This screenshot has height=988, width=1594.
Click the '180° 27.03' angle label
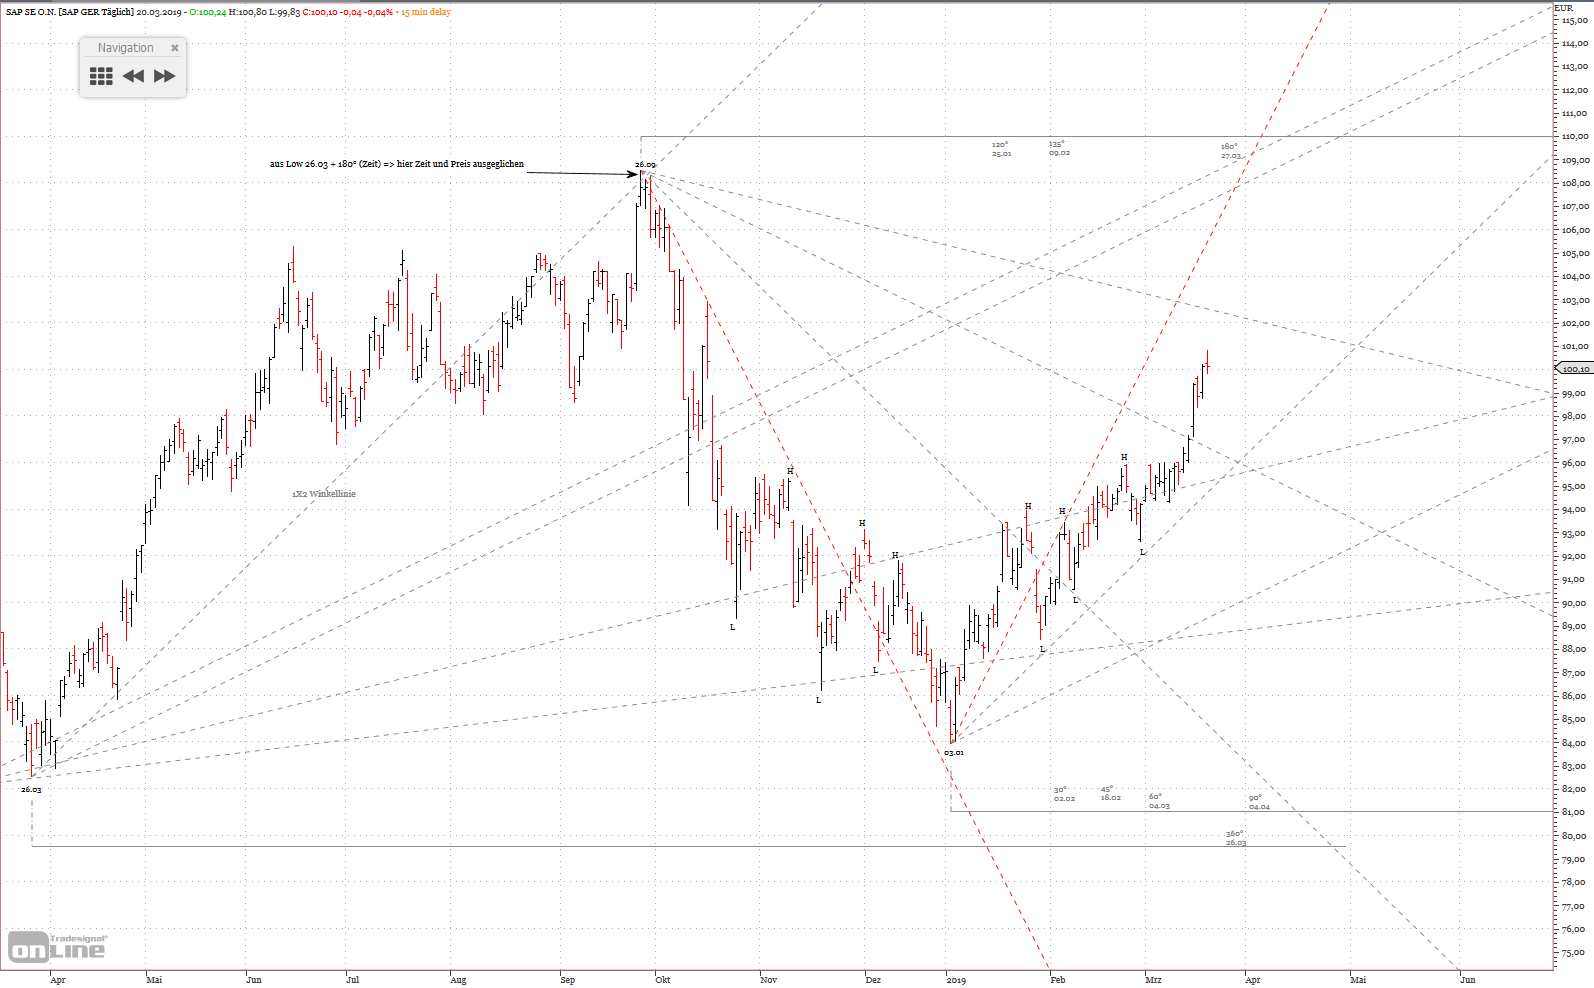point(1231,151)
